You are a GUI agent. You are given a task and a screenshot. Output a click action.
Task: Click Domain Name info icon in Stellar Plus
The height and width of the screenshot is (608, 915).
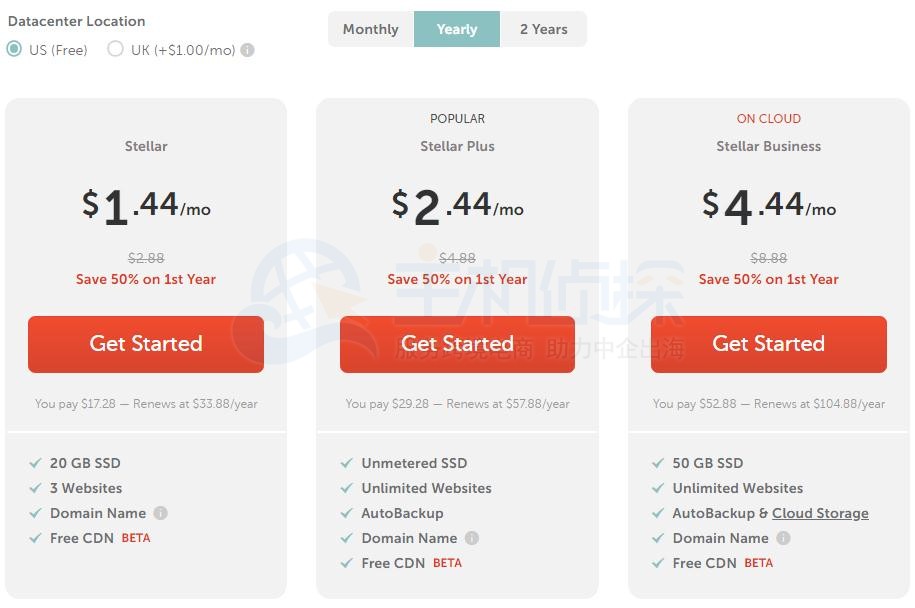tap(472, 538)
